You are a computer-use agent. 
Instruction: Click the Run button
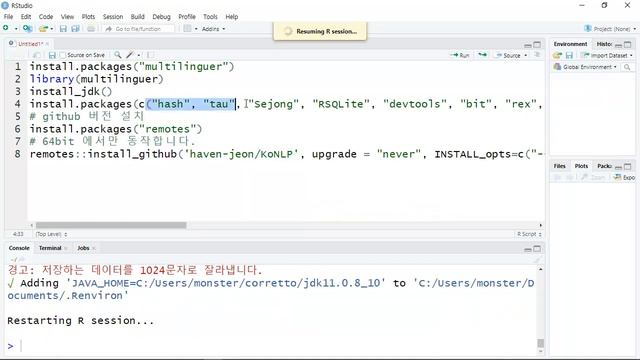[x=460, y=55]
